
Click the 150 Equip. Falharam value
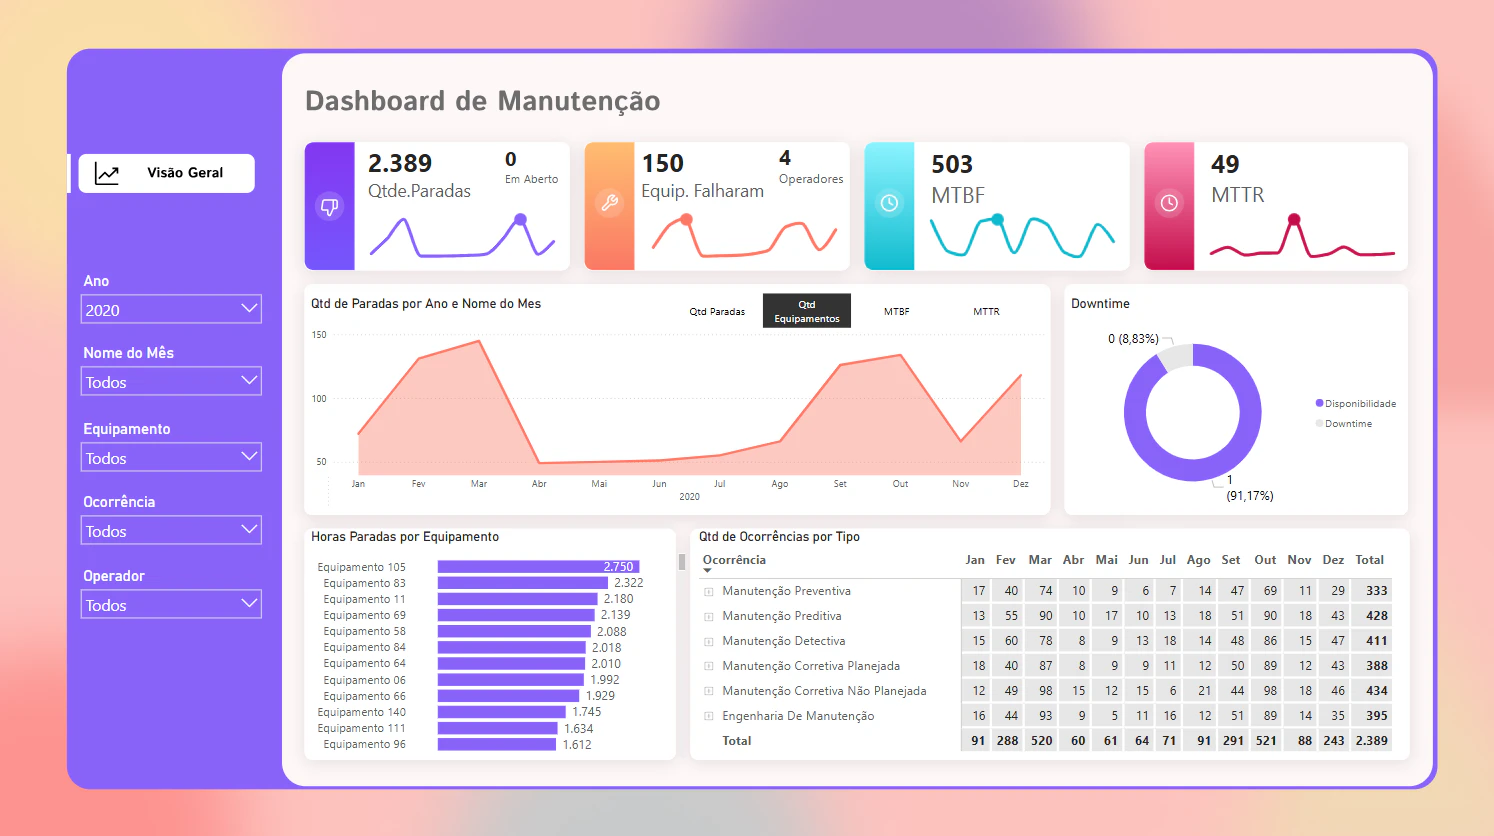point(662,164)
